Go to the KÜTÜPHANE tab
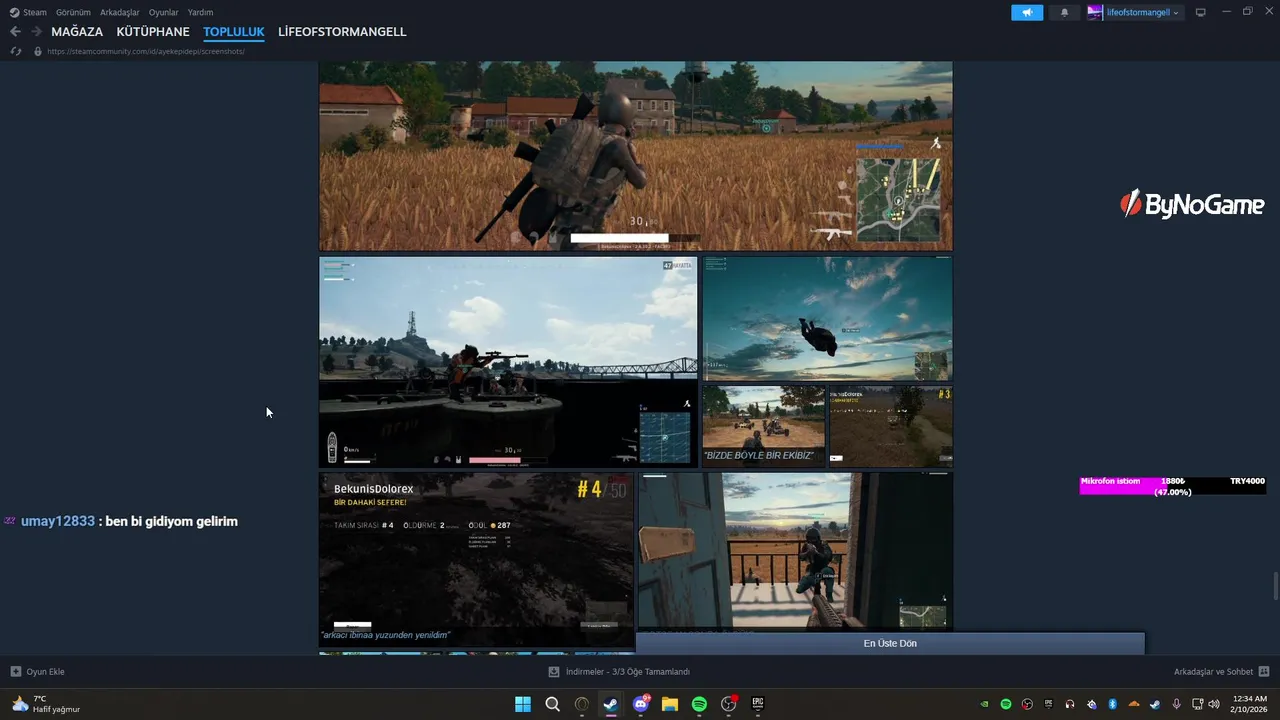This screenshot has height=720, width=1280. pyautogui.click(x=153, y=32)
